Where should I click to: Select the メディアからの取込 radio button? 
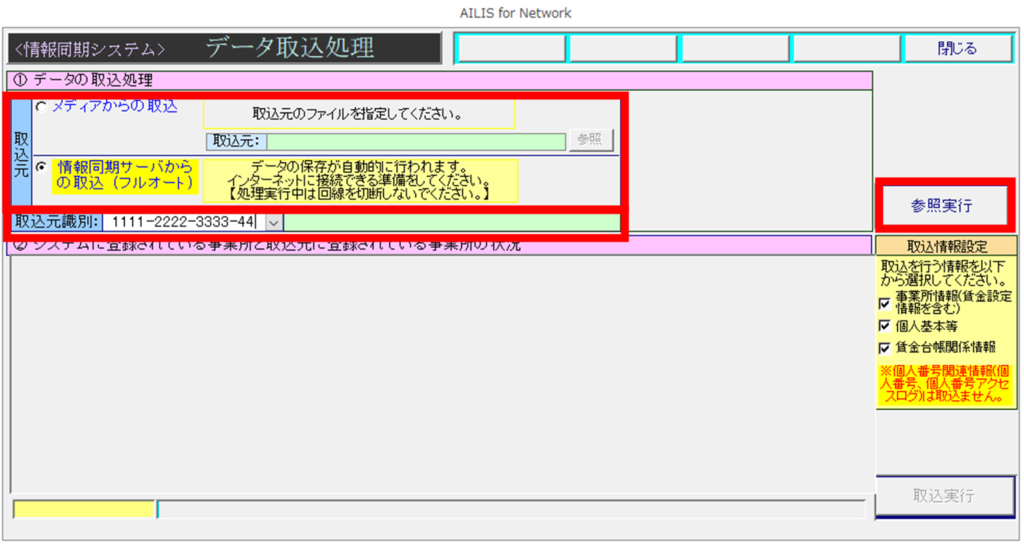click(x=41, y=108)
